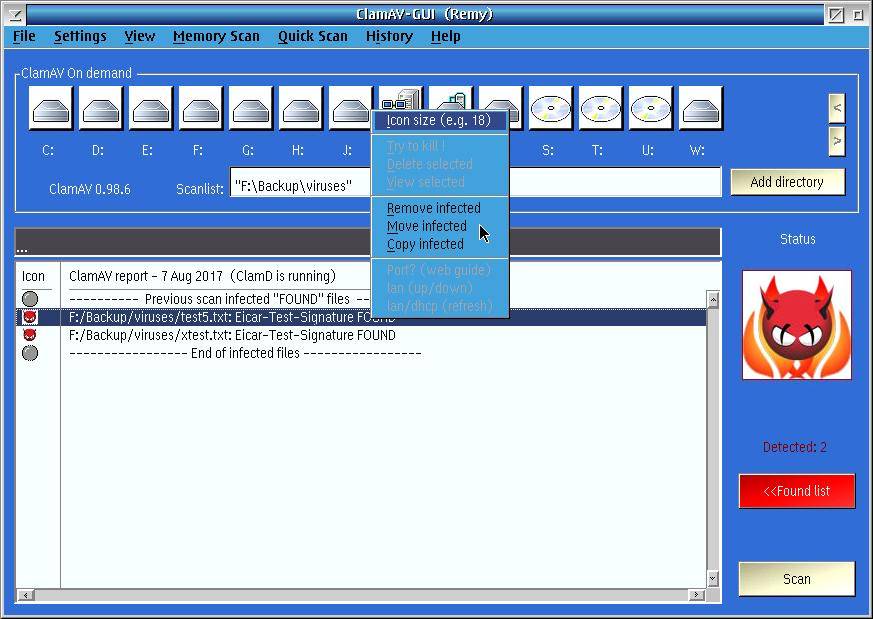Select the U: CD-ROM drive icon
The width and height of the screenshot is (873, 619).
tap(651, 109)
